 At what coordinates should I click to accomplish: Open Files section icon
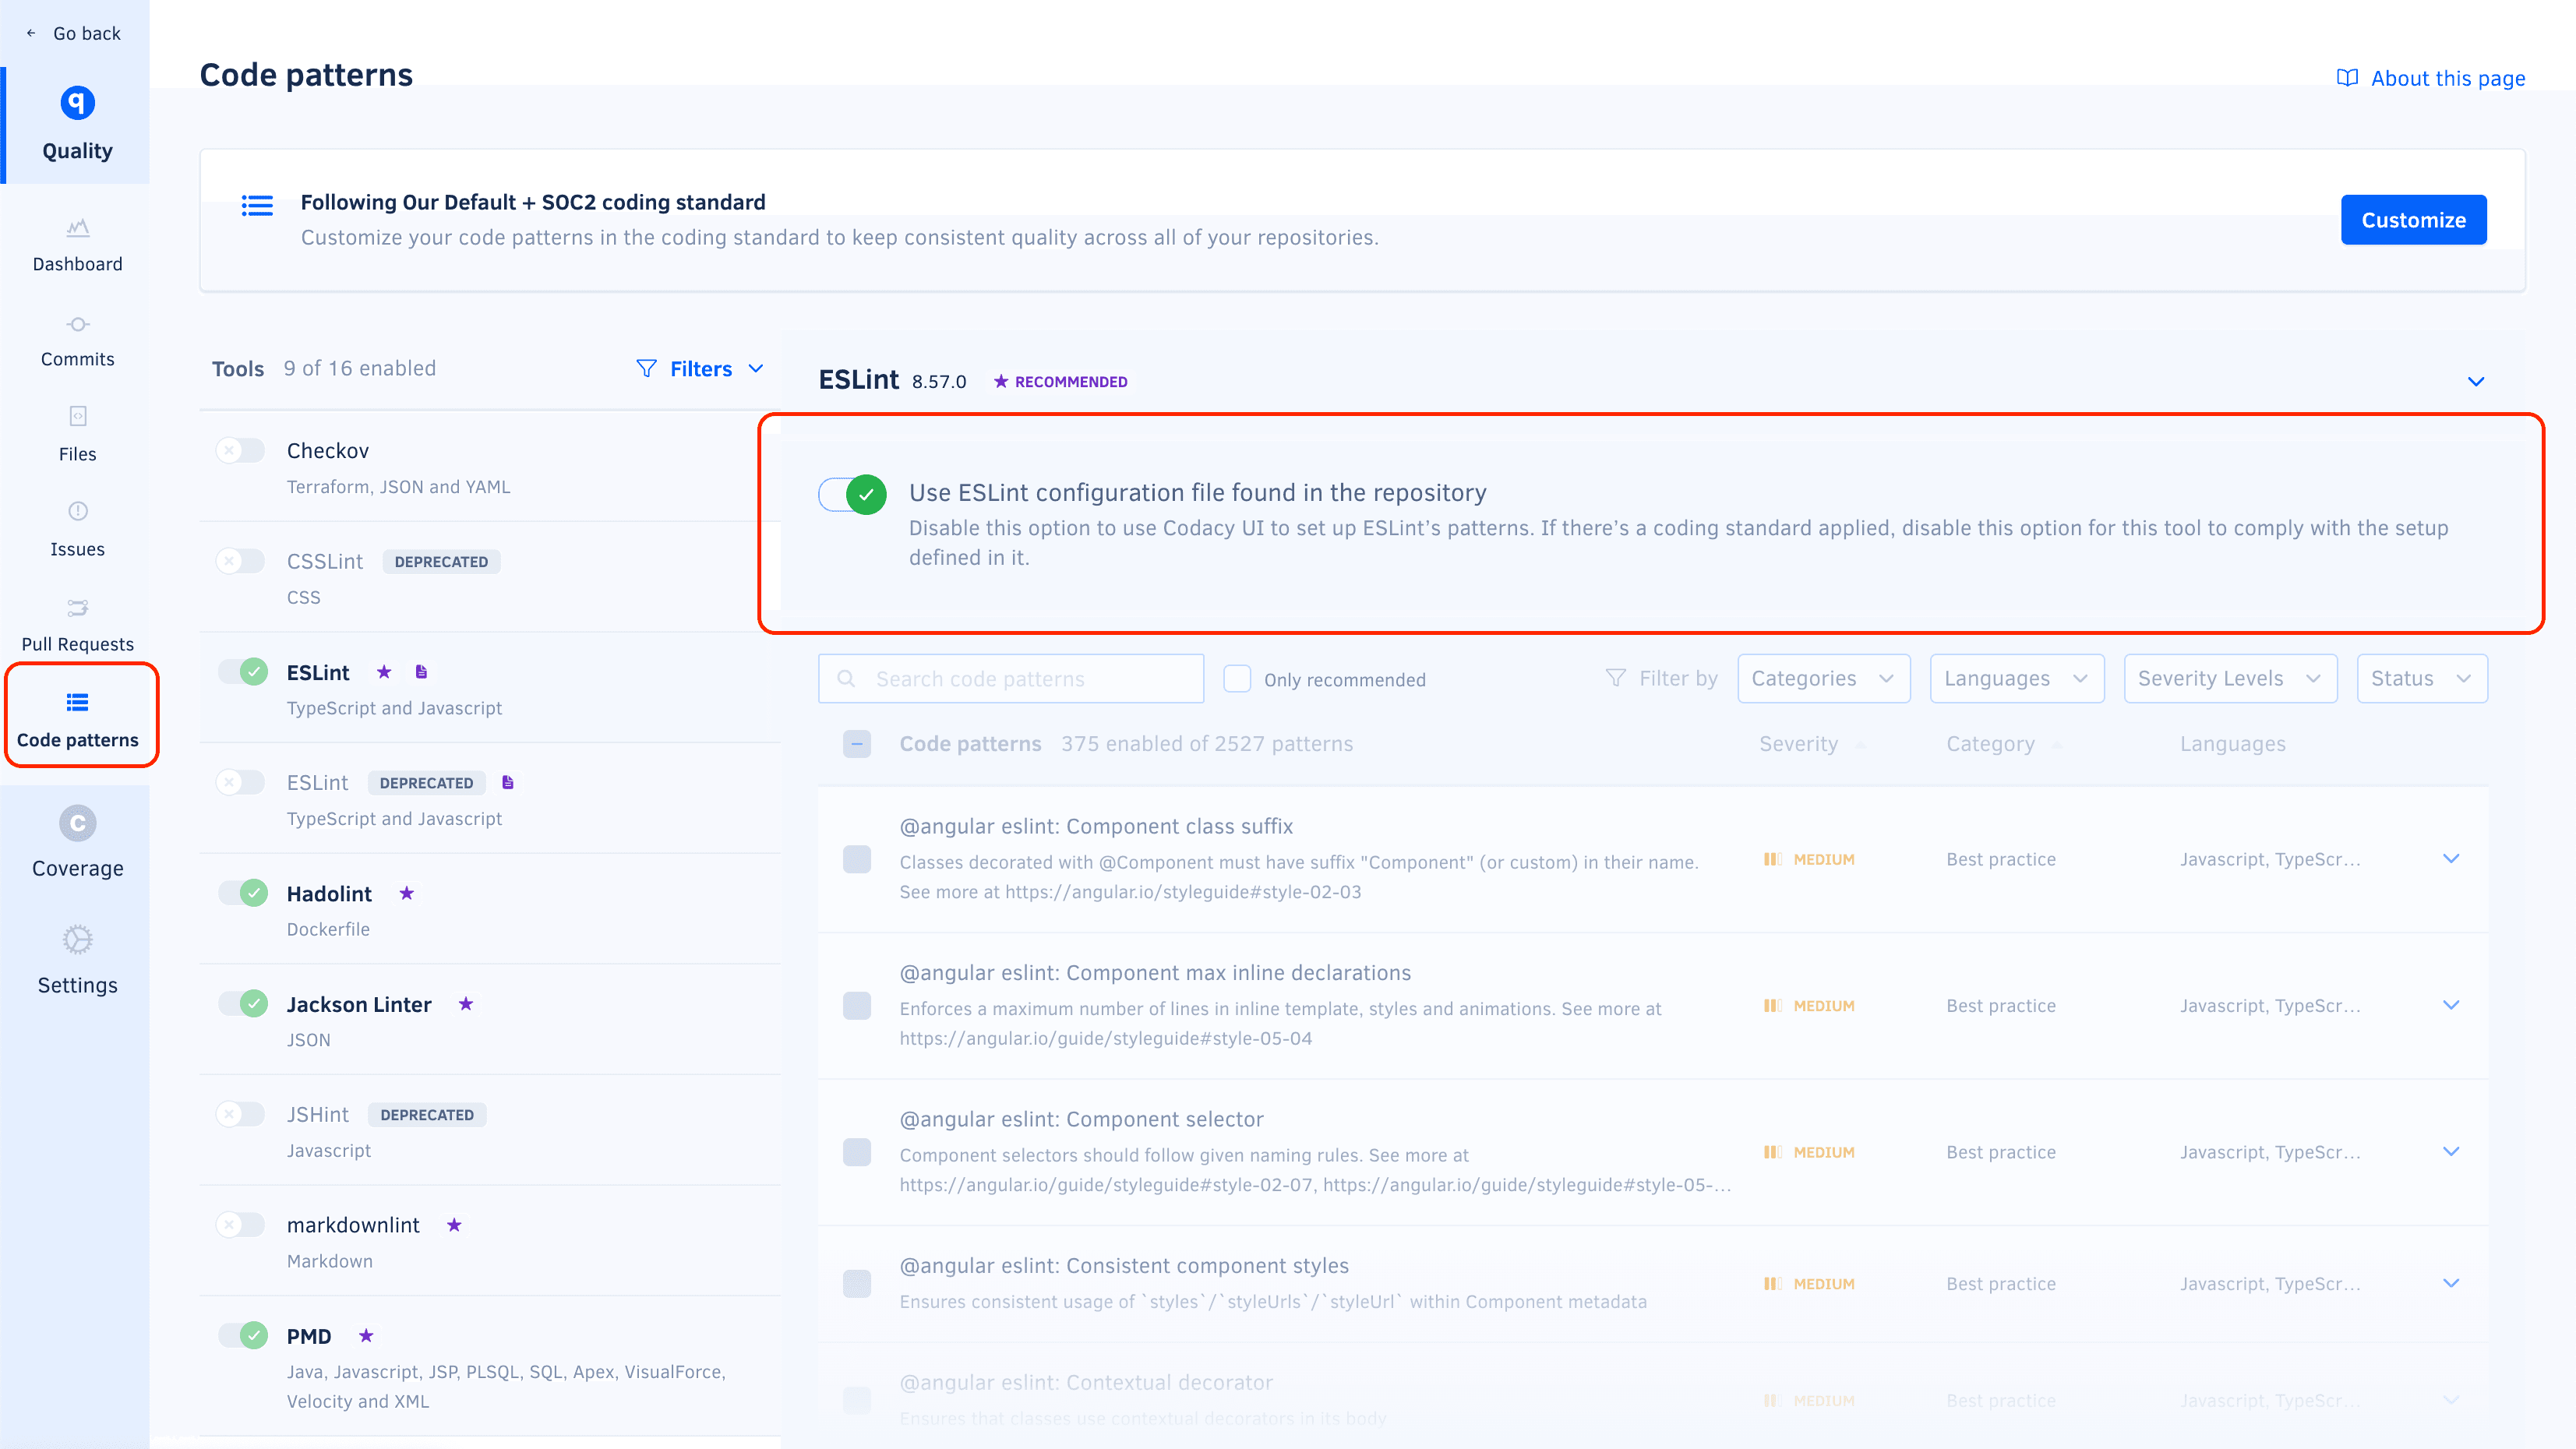pos(77,416)
